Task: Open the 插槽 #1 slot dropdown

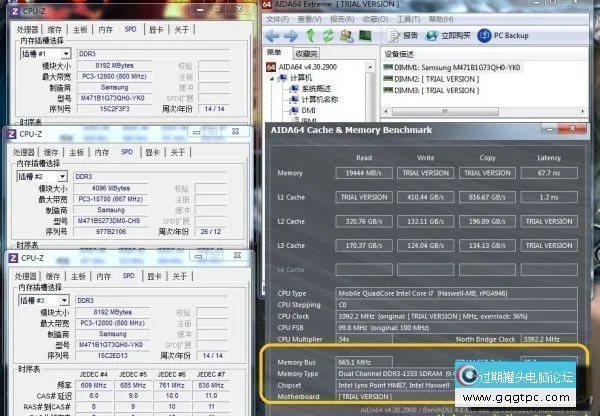Action: 48,55
